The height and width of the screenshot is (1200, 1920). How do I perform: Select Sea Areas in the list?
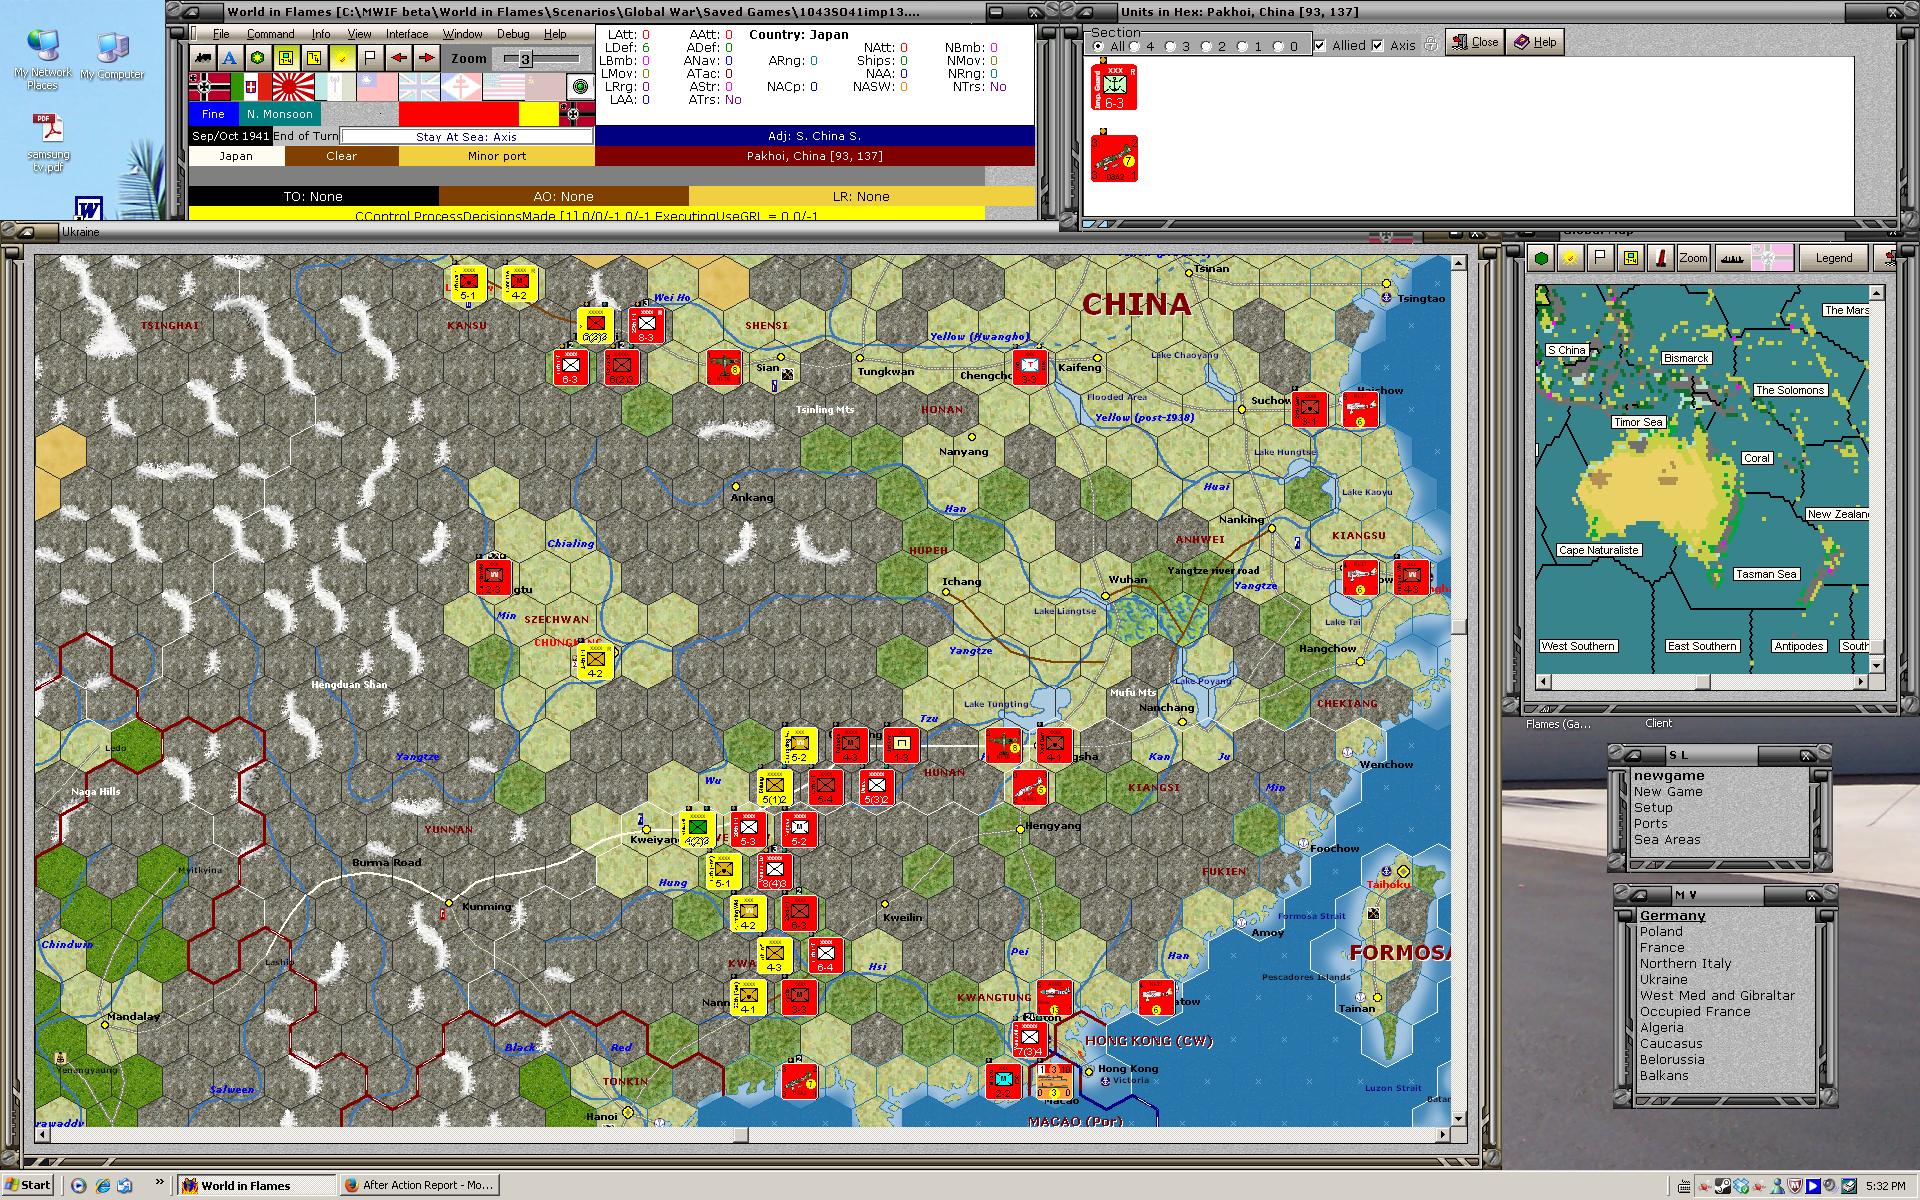pyautogui.click(x=1667, y=840)
